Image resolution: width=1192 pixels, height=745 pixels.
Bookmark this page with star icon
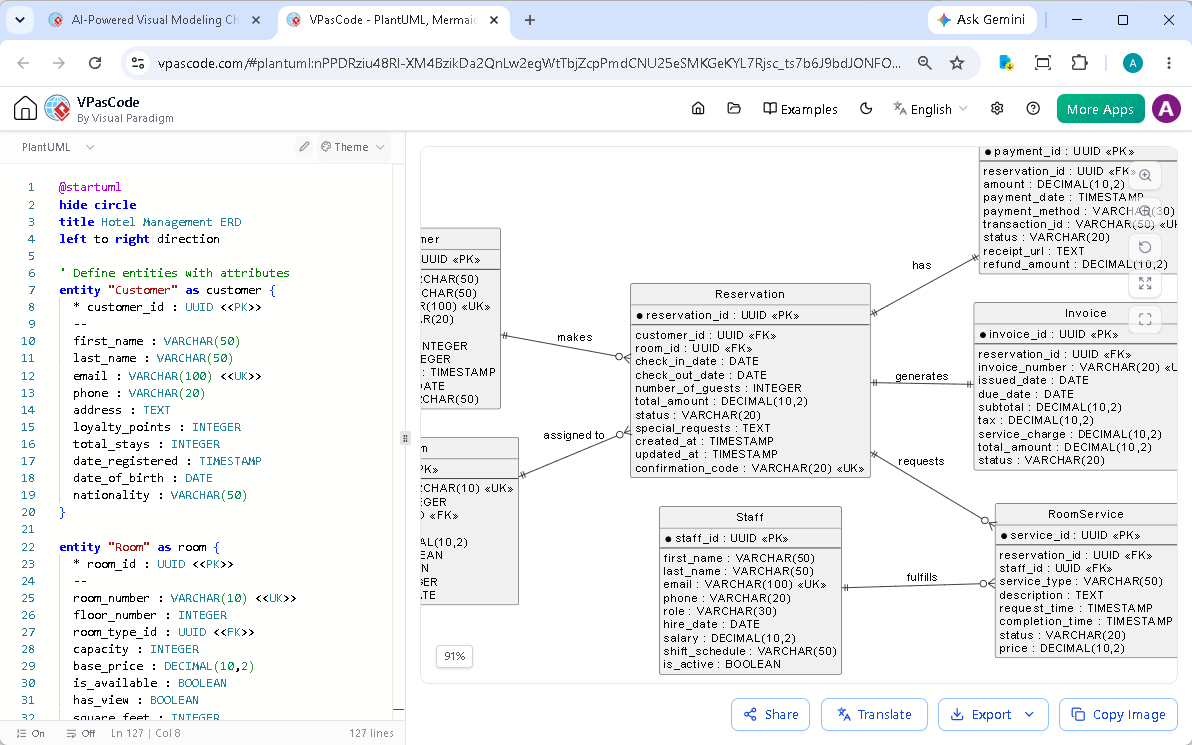tap(957, 63)
